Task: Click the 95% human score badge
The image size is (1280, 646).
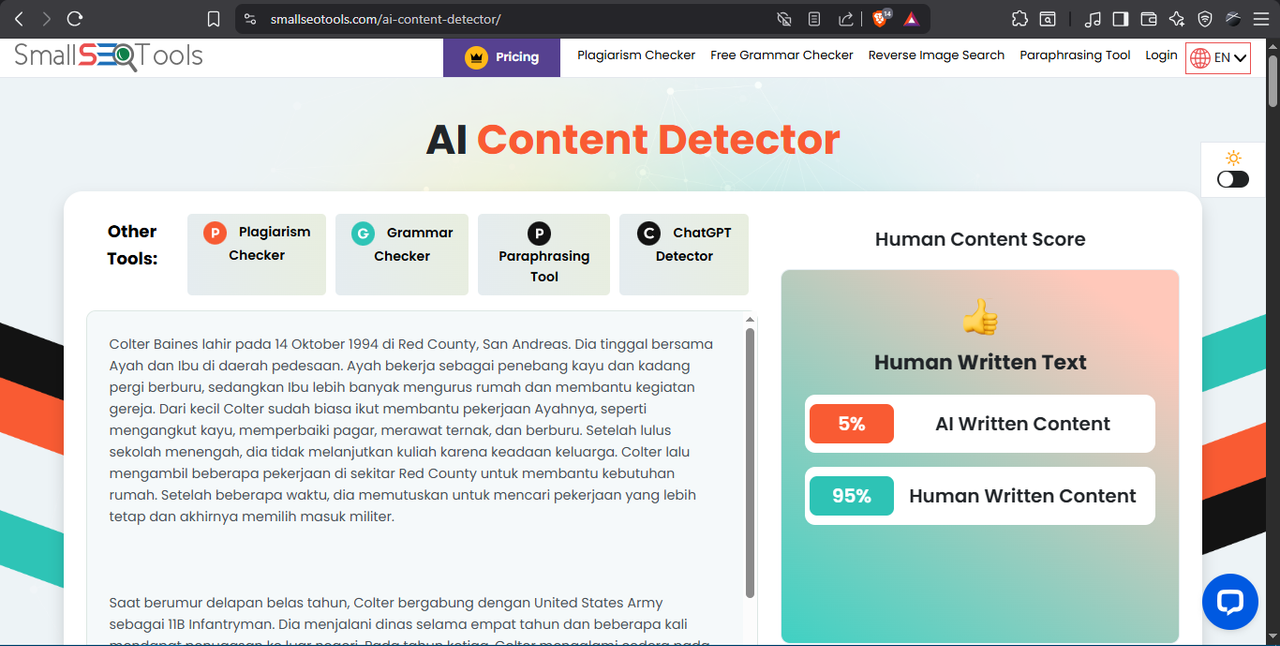Action: point(851,496)
